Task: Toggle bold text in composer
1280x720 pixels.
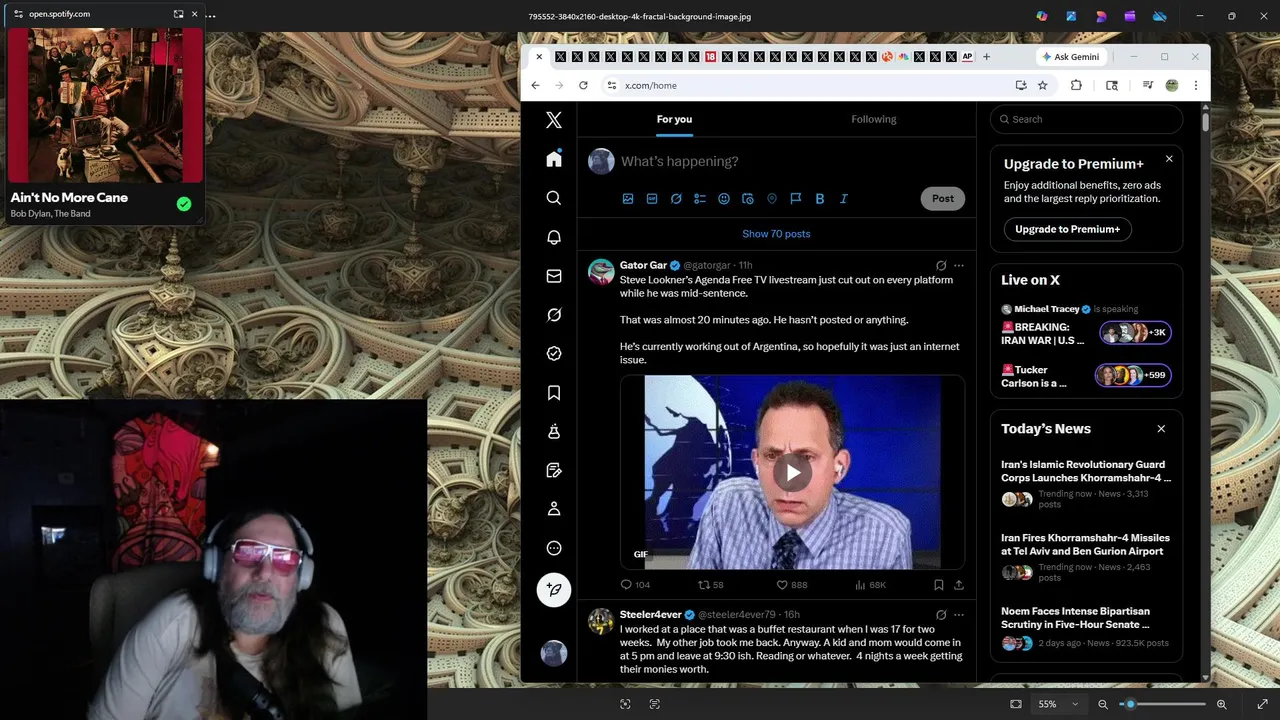Action: [x=820, y=199]
